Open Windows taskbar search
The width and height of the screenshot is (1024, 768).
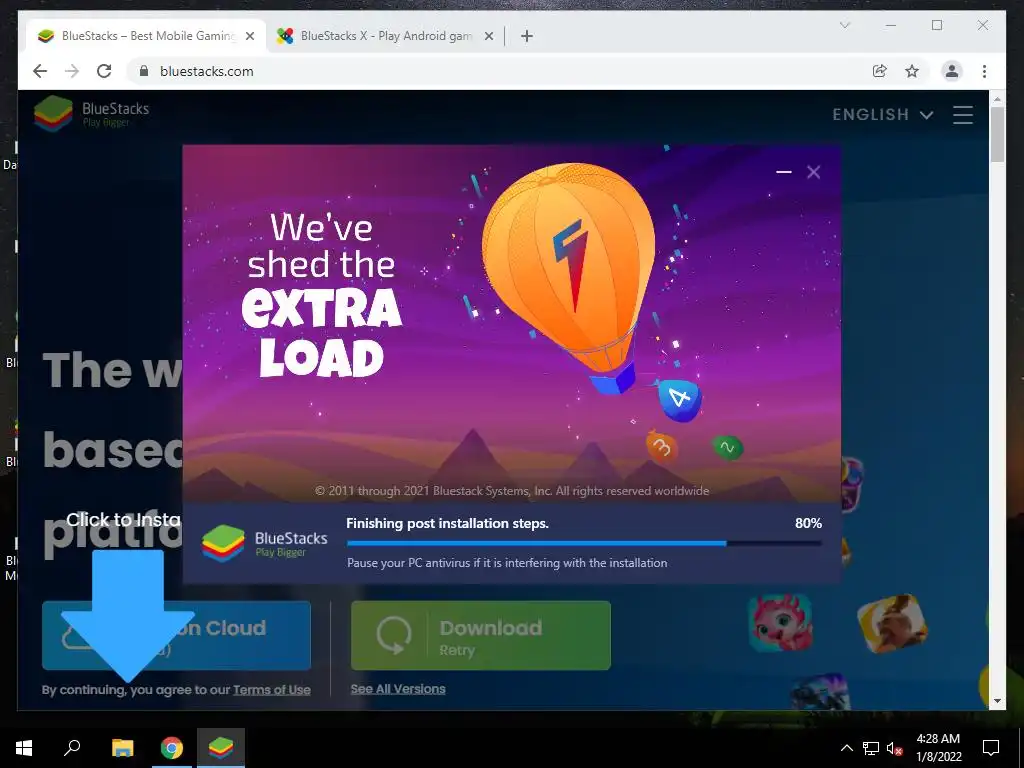click(72, 748)
